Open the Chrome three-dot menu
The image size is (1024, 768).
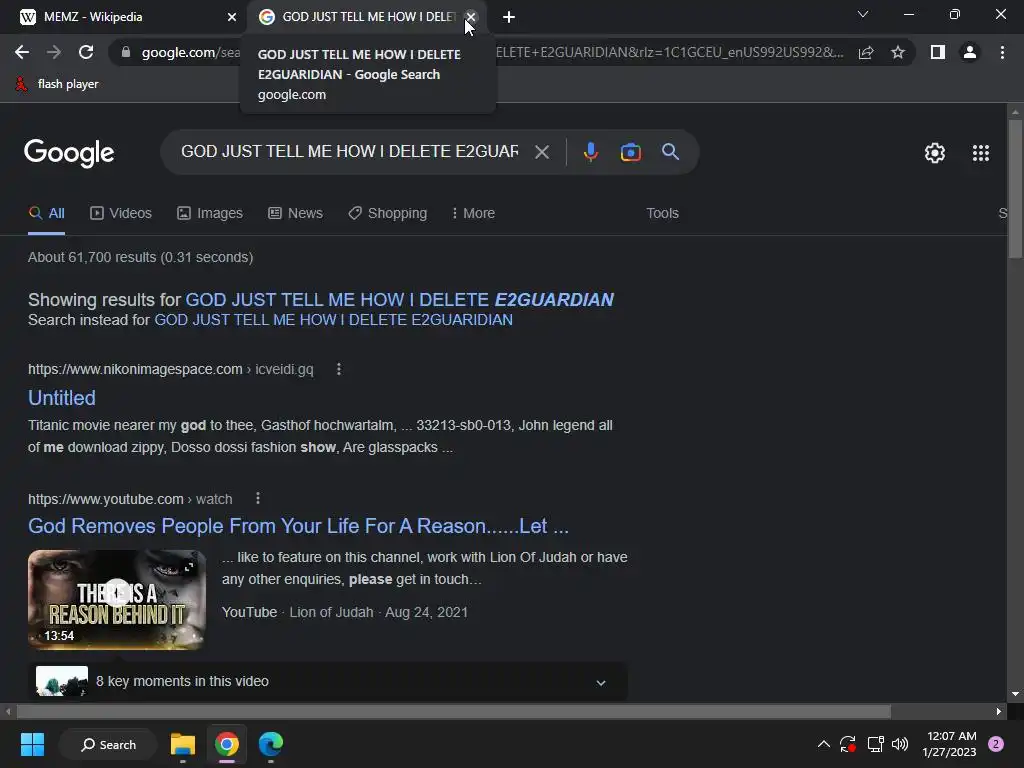[1002, 52]
